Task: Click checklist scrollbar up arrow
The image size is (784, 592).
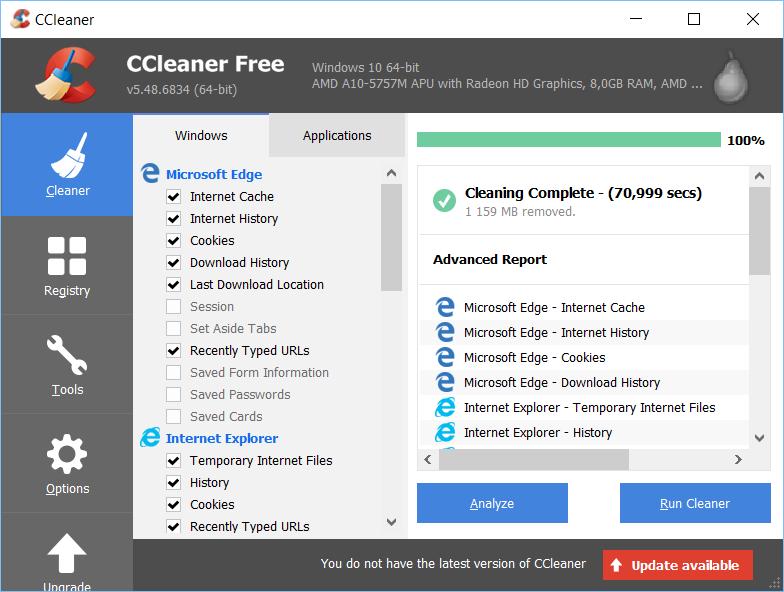Action: (392, 173)
